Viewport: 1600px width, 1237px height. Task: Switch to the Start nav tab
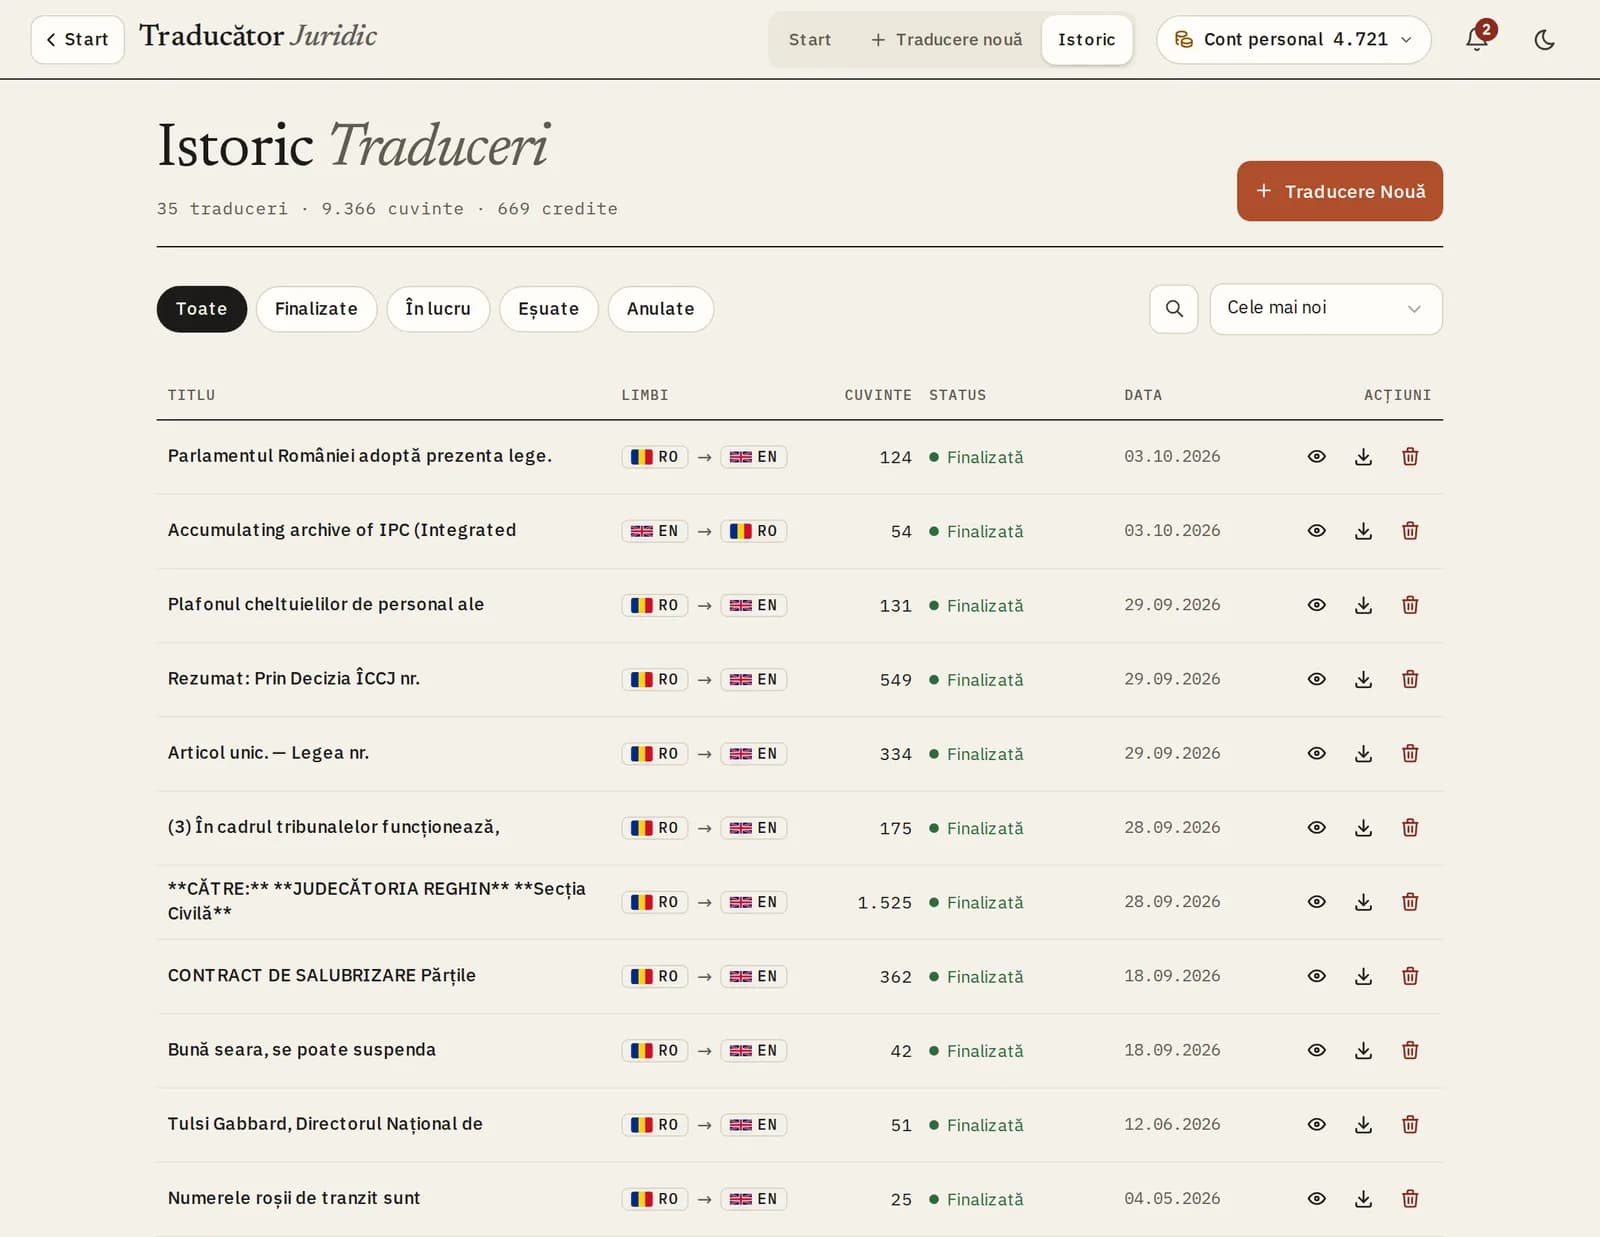click(809, 40)
